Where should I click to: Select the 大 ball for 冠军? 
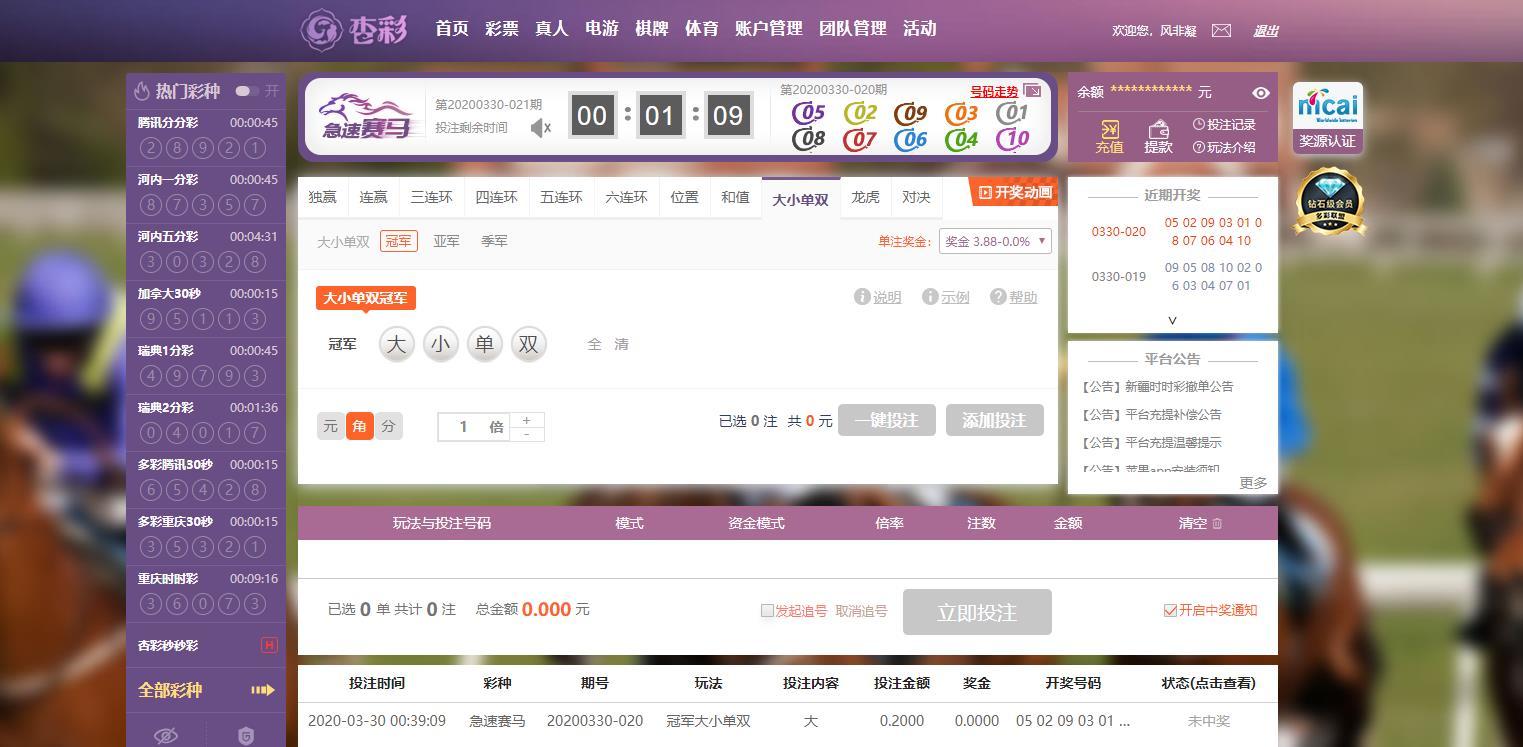coord(396,345)
